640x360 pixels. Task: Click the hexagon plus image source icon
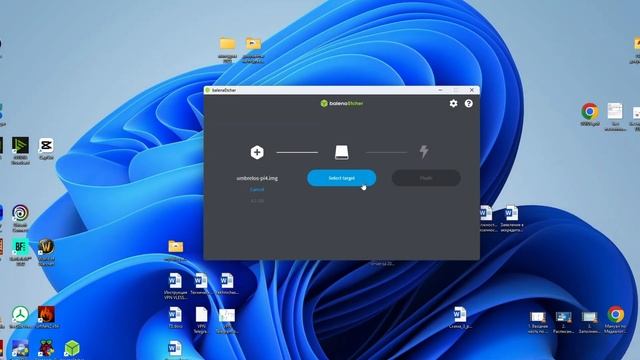click(x=257, y=152)
